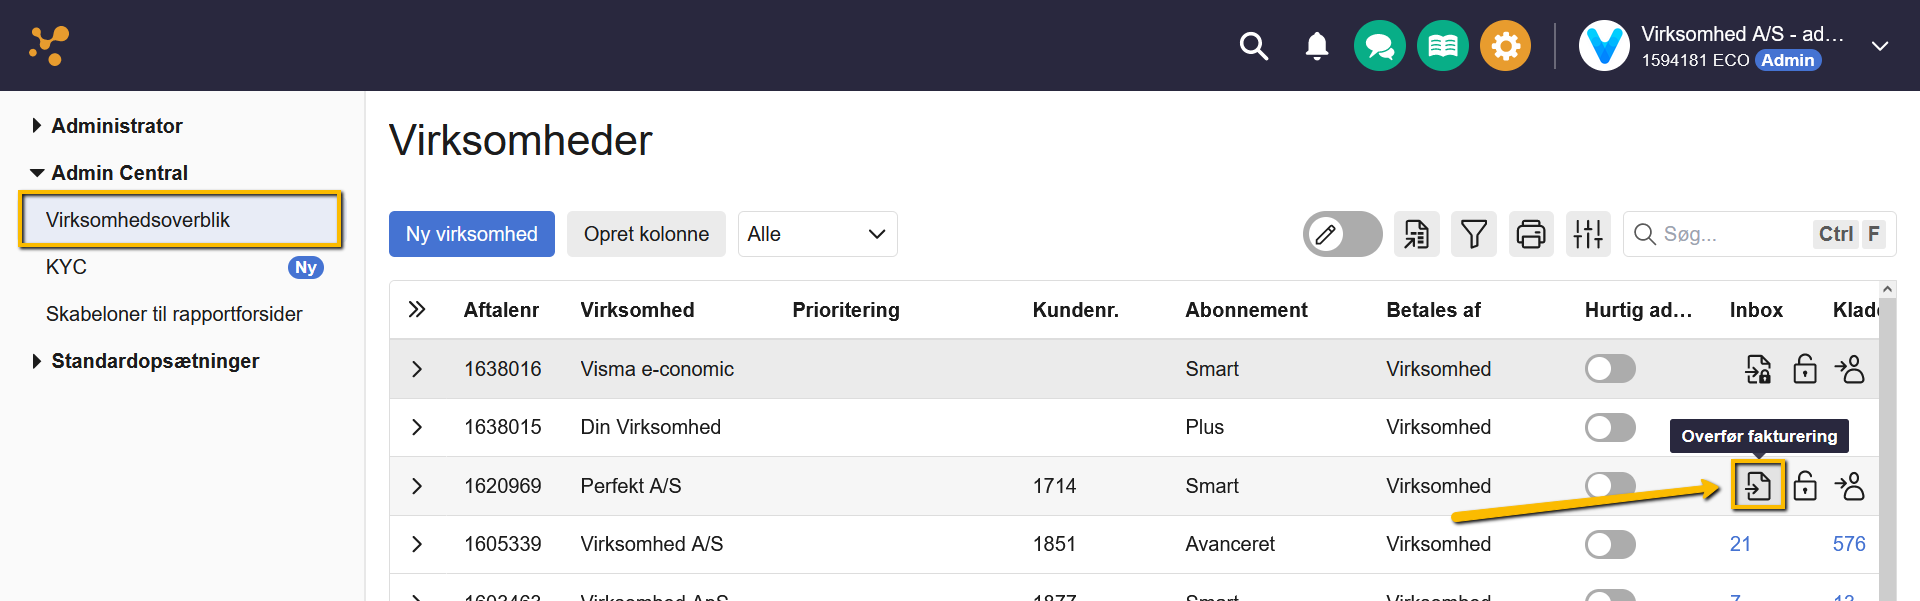Click the print icon
The image size is (1920, 601).
click(1531, 235)
